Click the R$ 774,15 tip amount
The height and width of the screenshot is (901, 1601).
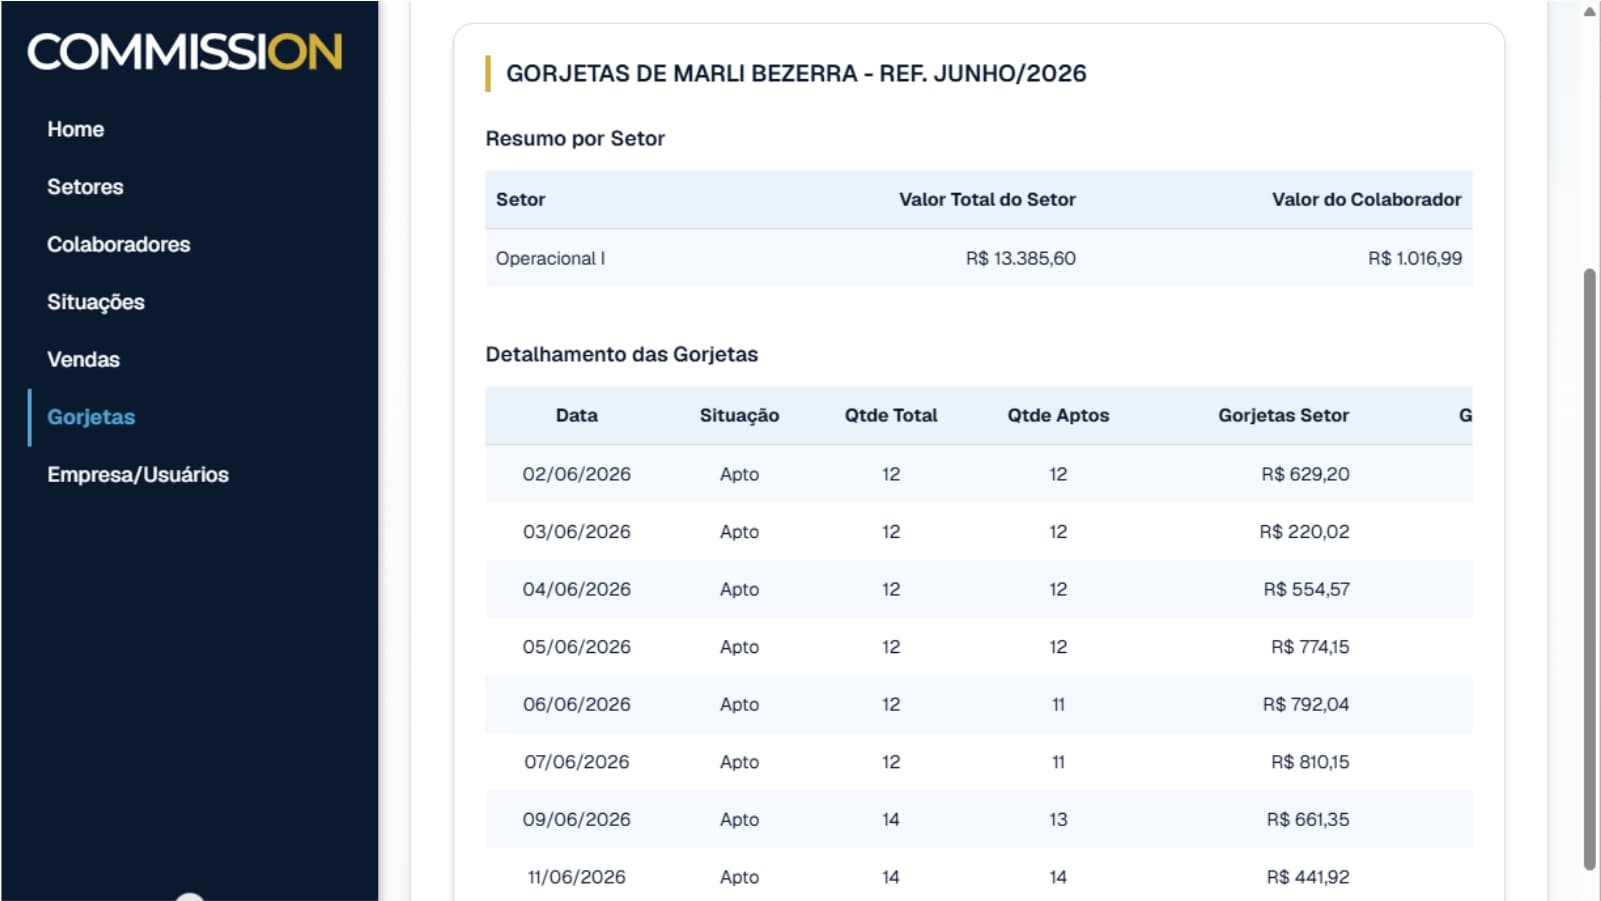pyautogui.click(x=1310, y=647)
